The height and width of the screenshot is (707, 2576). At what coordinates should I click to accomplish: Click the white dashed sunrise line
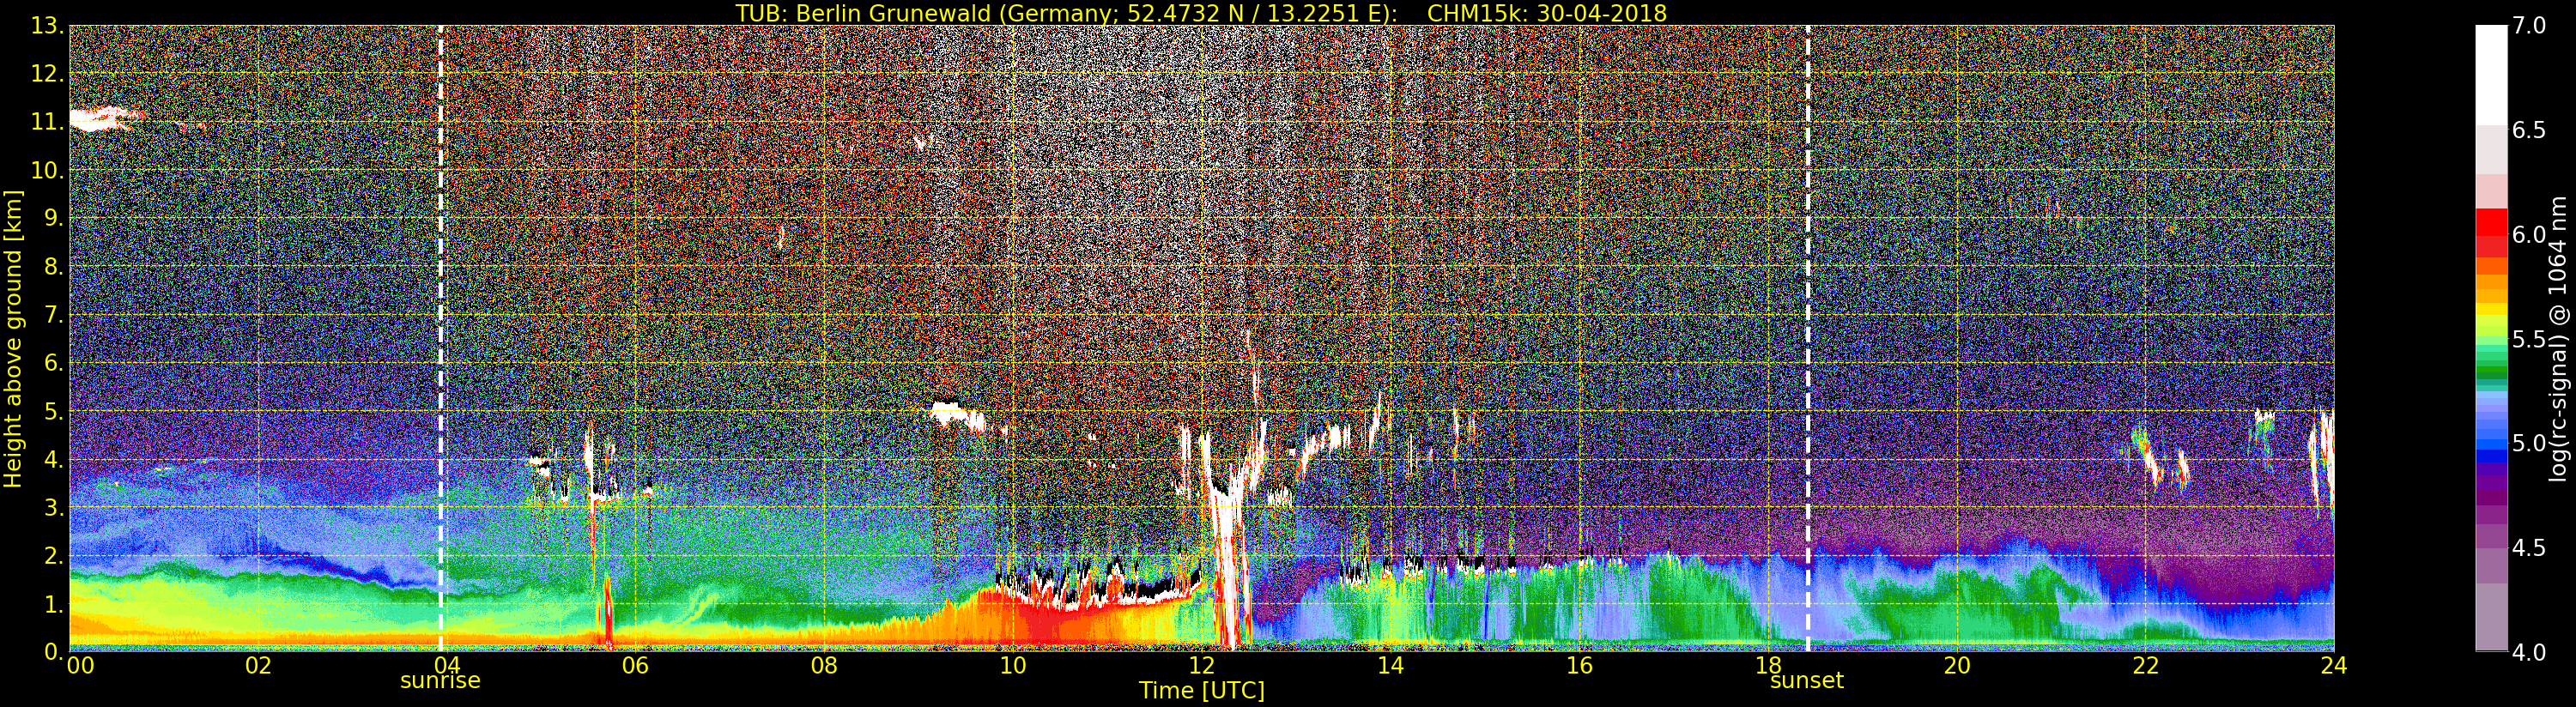tap(440, 300)
